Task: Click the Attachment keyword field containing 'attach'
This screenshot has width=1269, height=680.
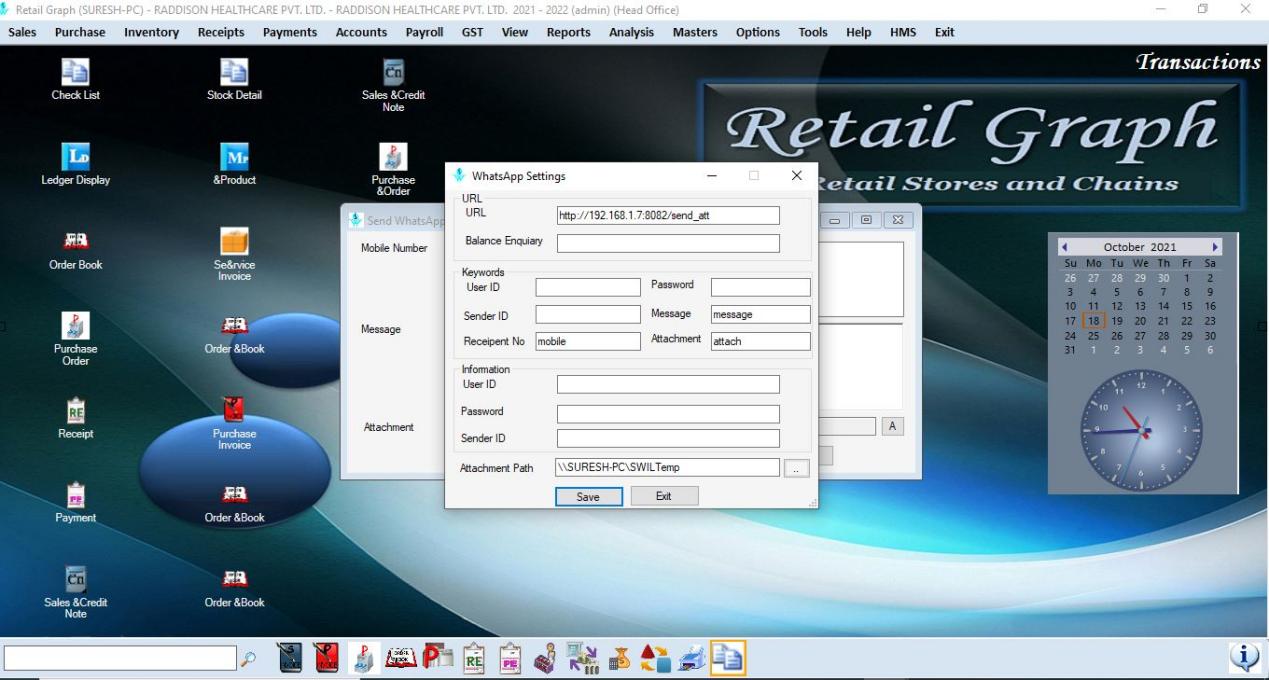Action: coord(761,341)
